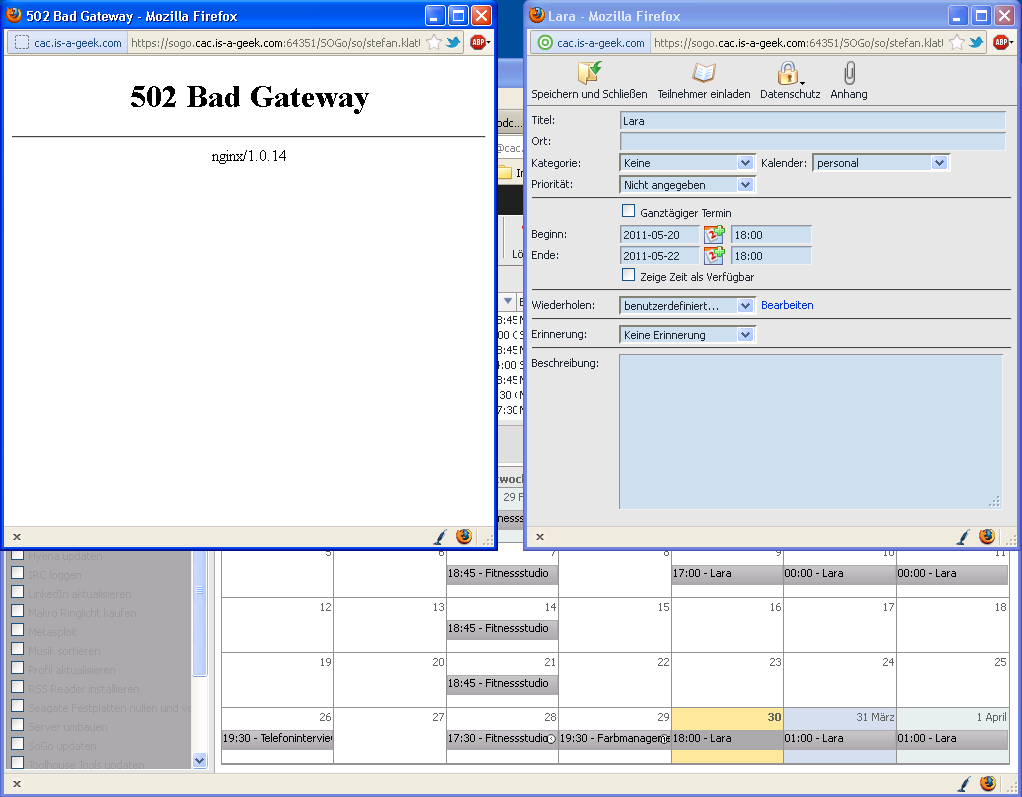
Task: Open Teilnehmer einladen from the toolbar
Action: click(704, 74)
